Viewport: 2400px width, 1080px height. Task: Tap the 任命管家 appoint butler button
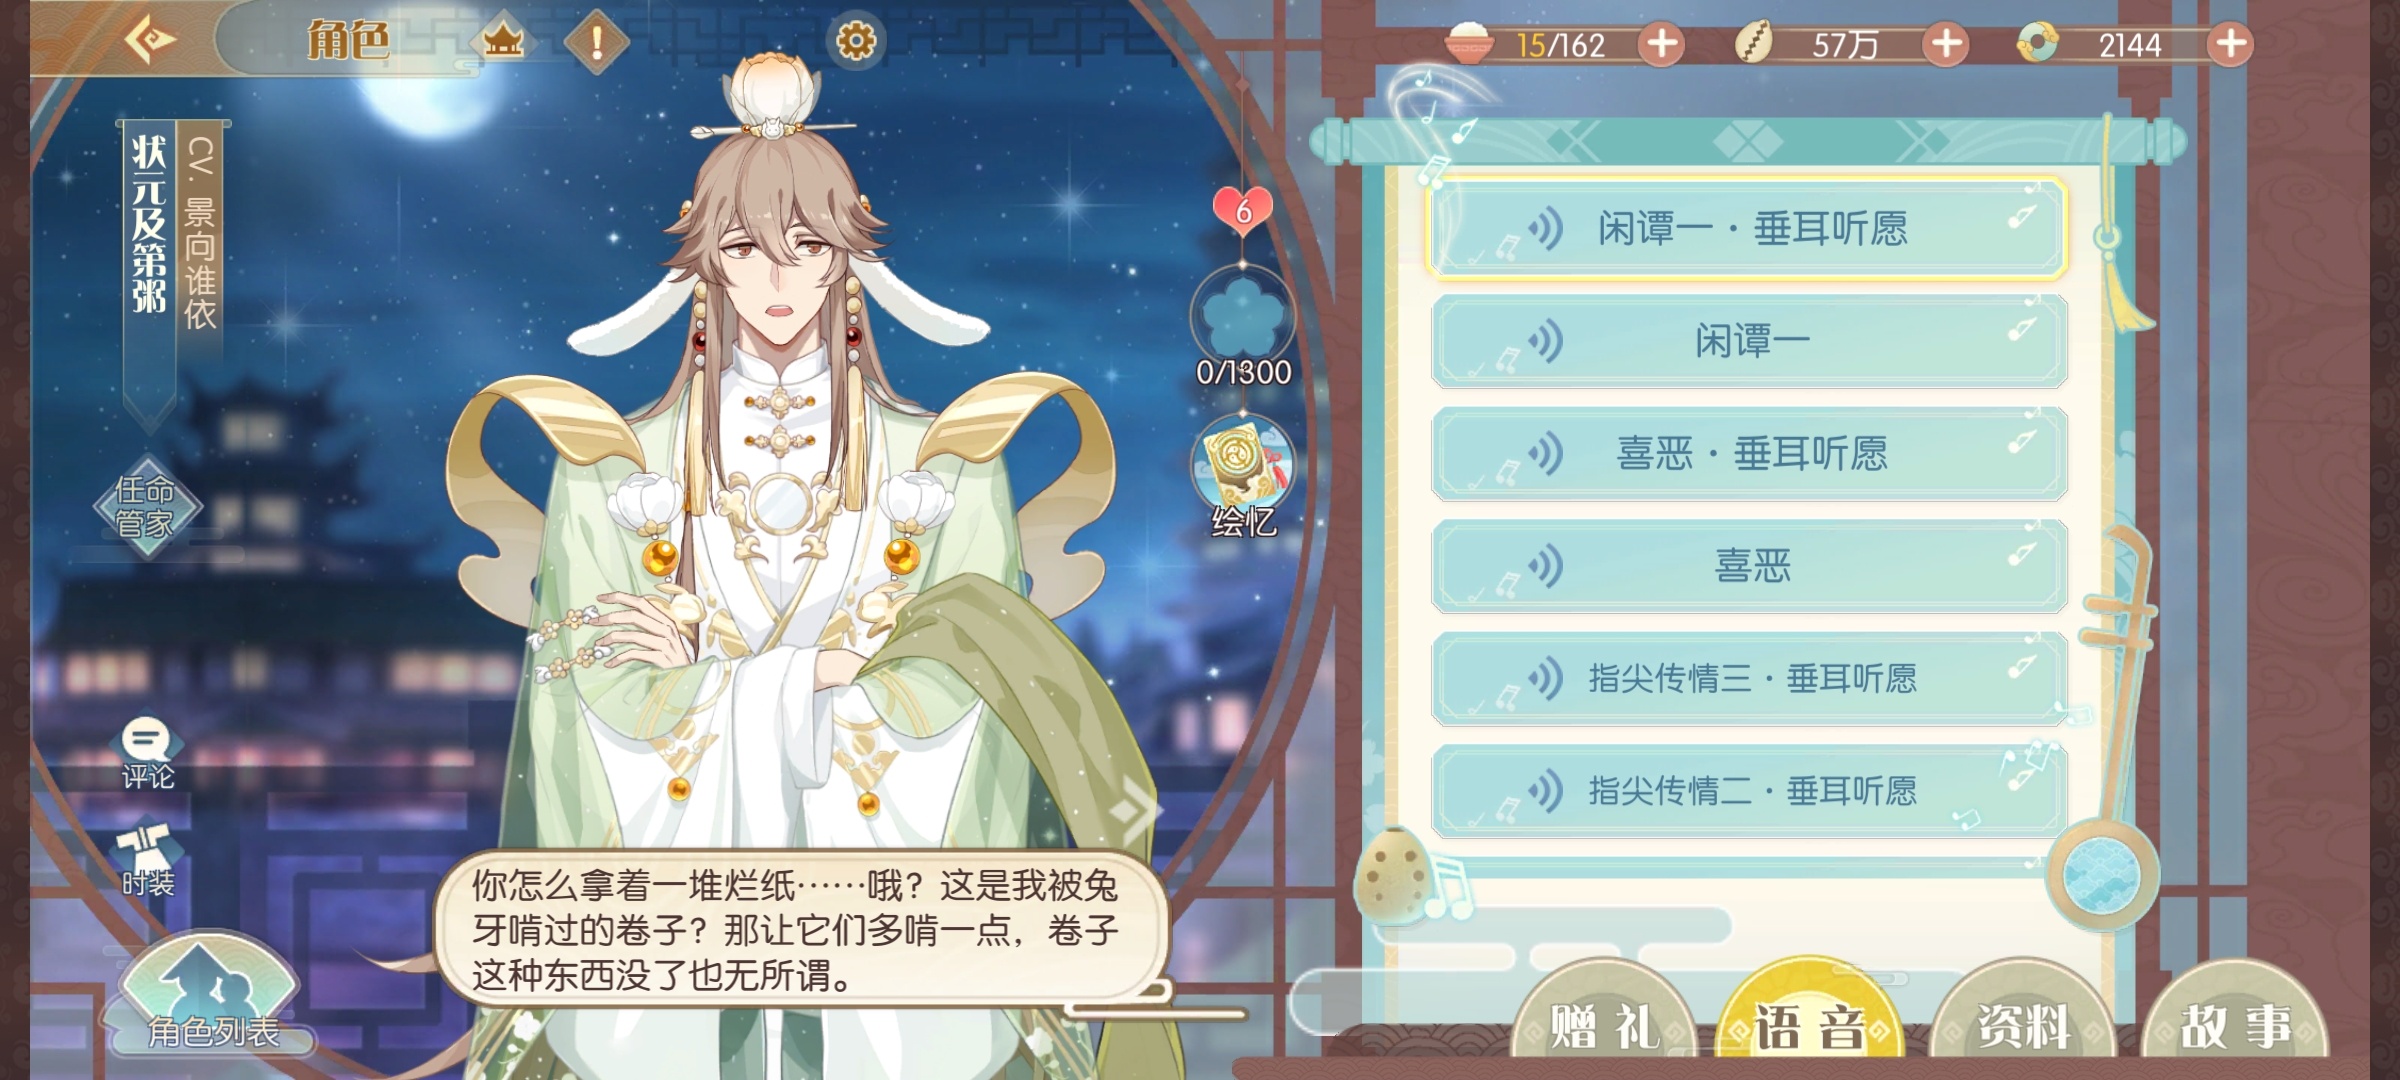pos(146,506)
